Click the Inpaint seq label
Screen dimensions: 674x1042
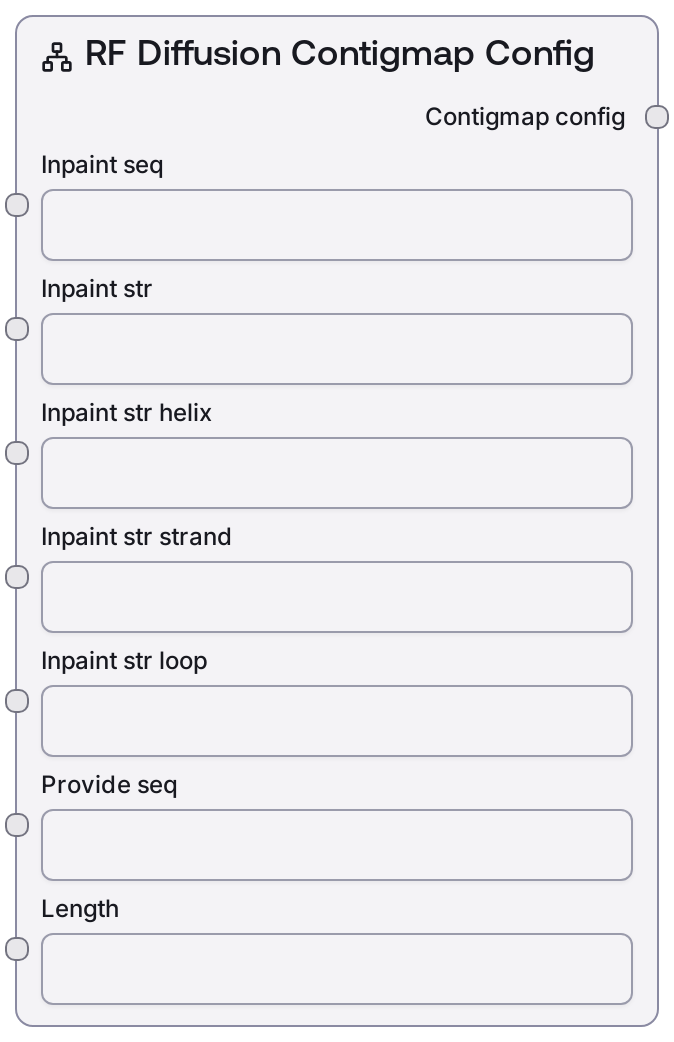click(102, 165)
